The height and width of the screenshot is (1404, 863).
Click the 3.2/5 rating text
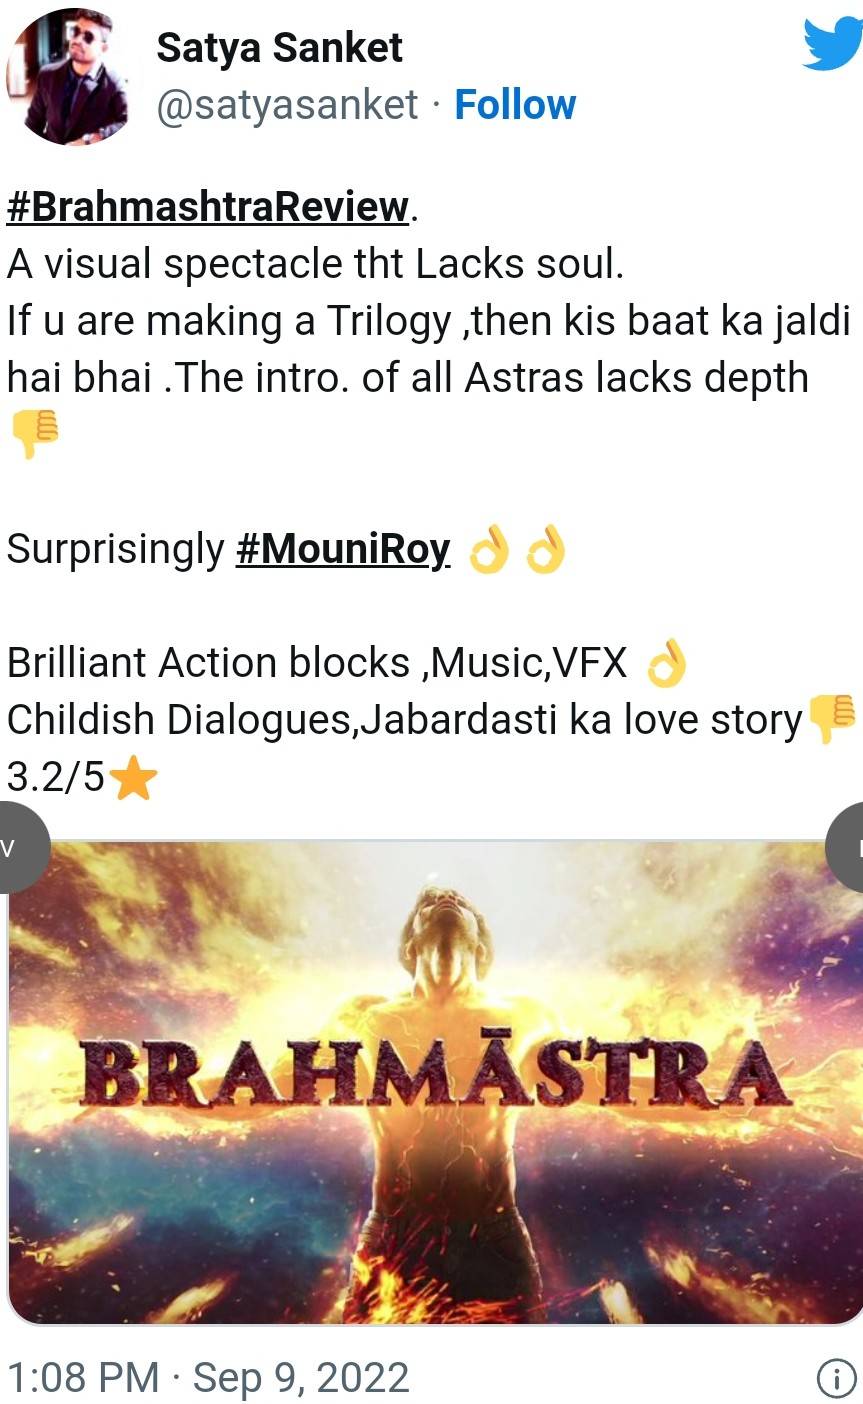[x=56, y=777]
